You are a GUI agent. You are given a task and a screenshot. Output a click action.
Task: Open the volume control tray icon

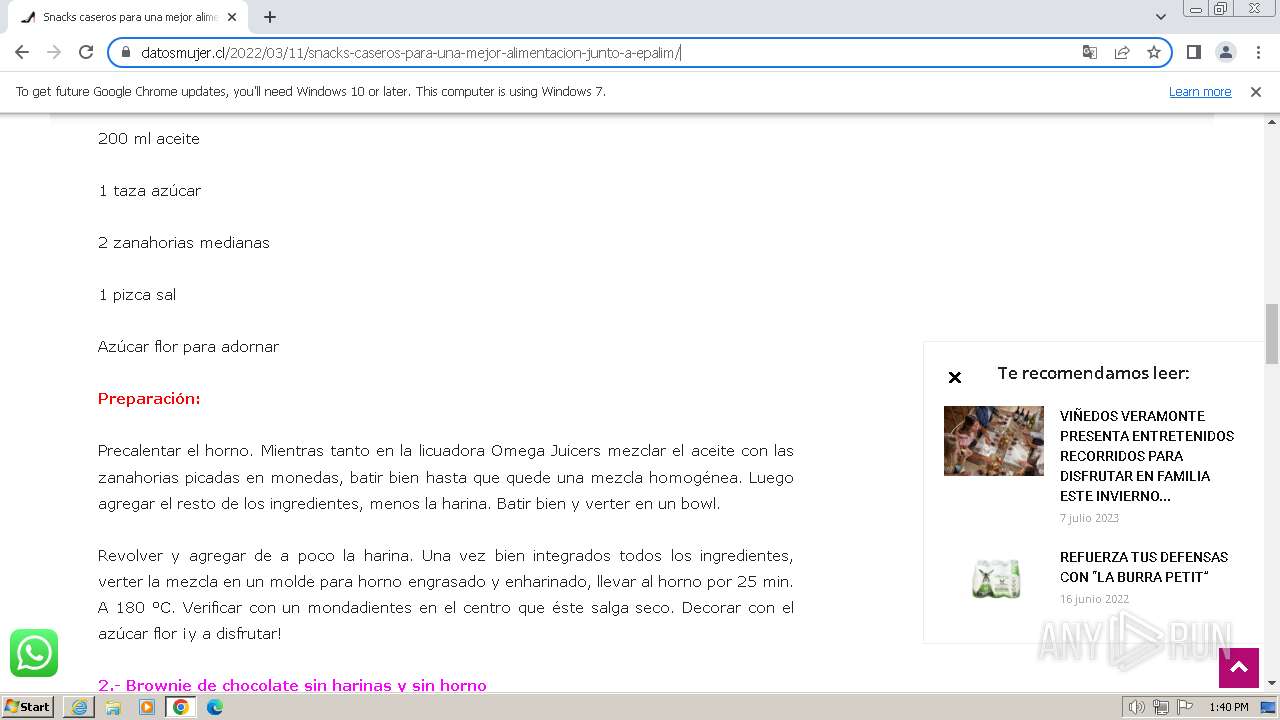coord(1137,707)
